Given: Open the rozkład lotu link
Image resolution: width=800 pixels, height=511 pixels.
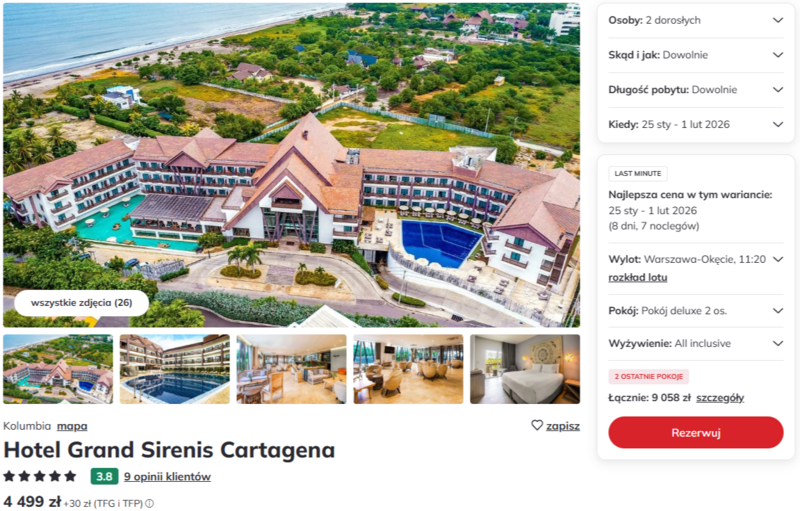Looking at the screenshot, I should (x=638, y=277).
